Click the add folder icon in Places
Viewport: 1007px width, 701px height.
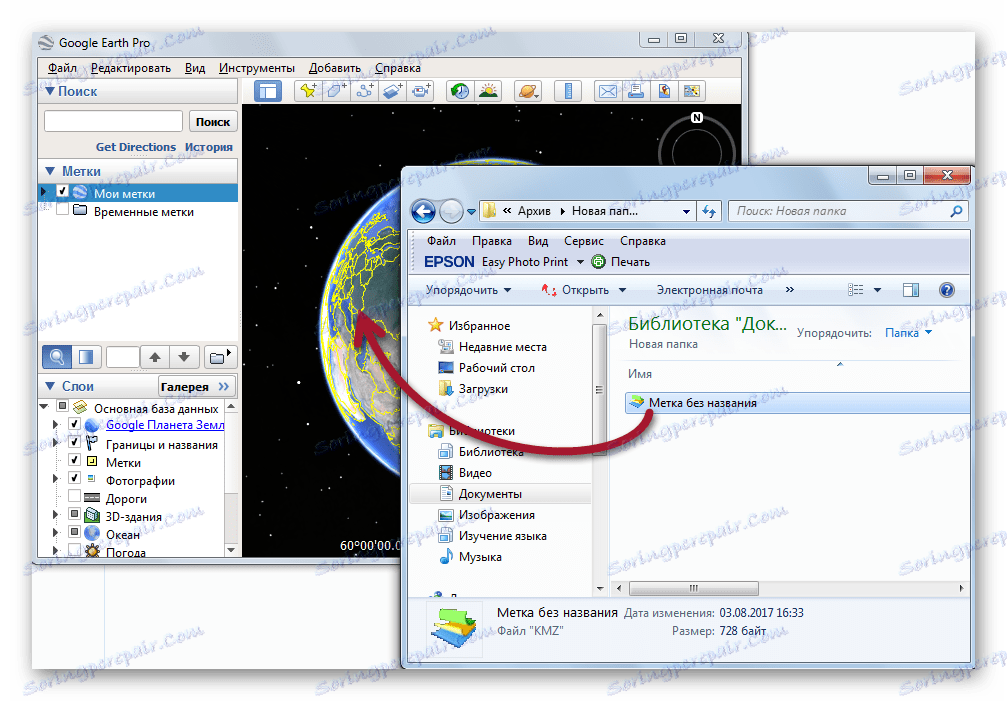point(219,357)
